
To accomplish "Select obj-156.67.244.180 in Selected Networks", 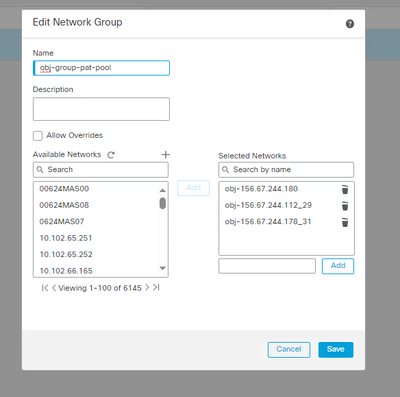I will pyautogui.click(x=261, y=189).
